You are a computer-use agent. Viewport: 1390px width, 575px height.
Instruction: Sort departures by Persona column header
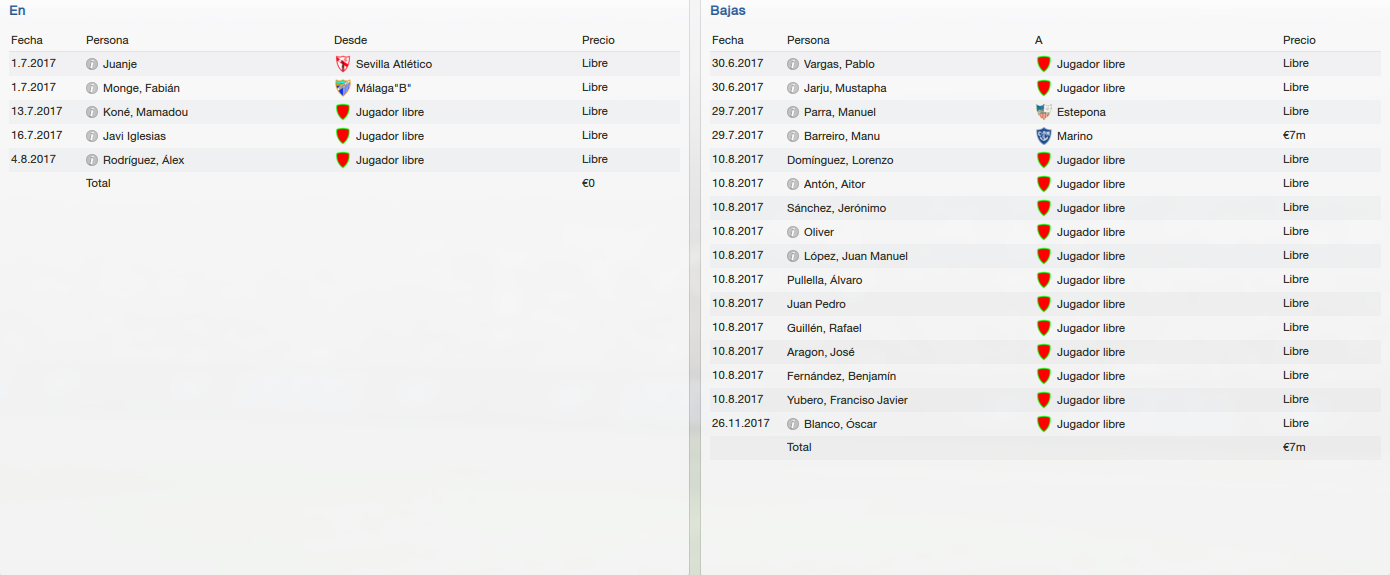(x=808, y=40)
